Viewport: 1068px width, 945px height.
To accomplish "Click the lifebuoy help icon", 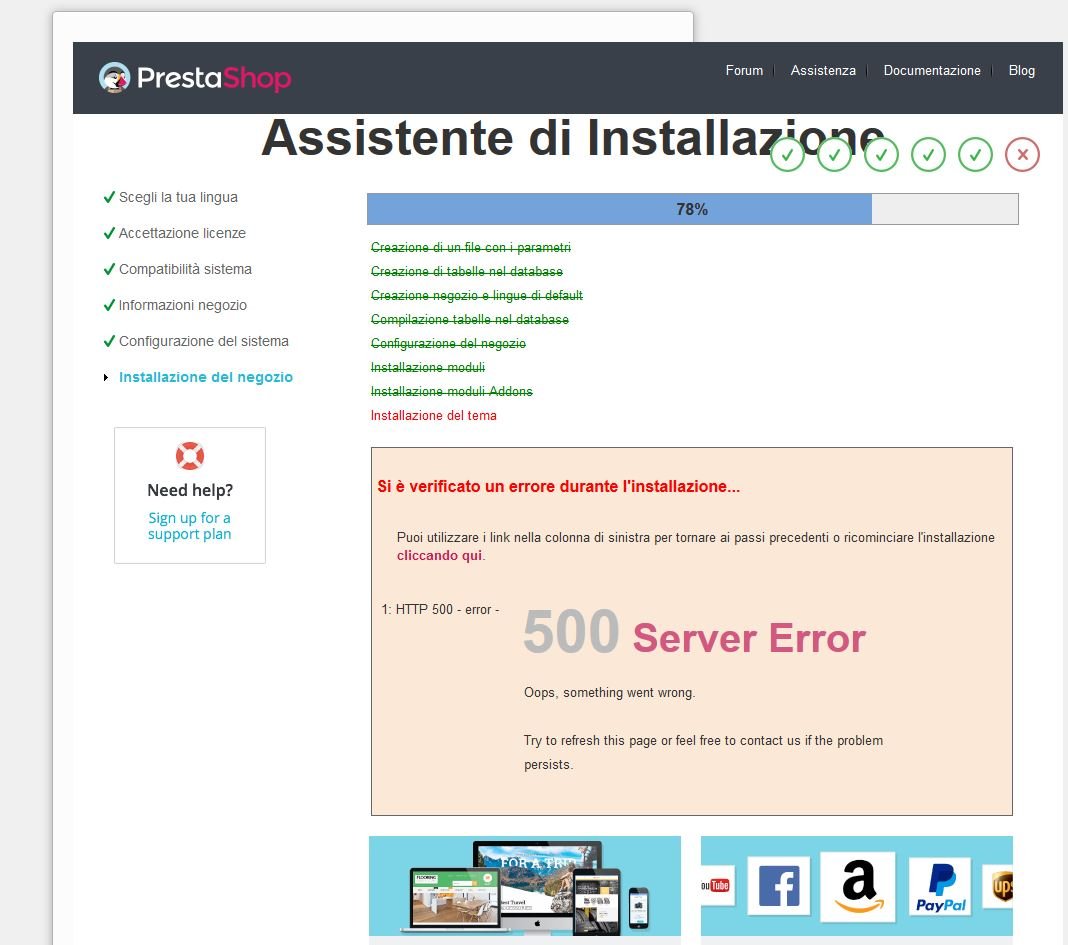I will pyautogui.click(x=190, y=456).
